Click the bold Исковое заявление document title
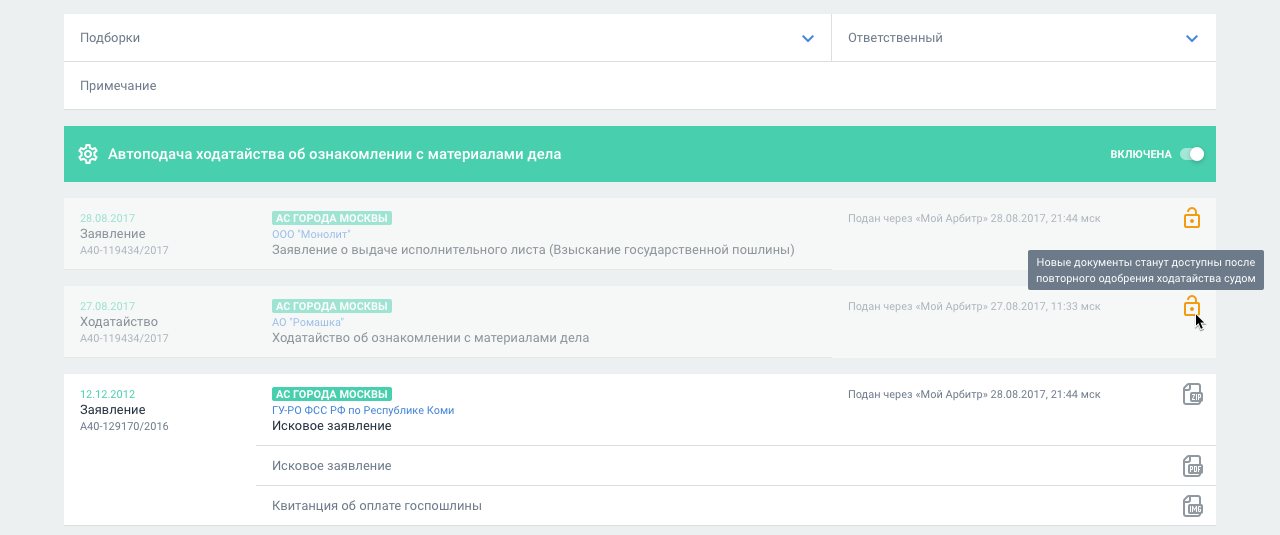Screen dimensions: 1280x535 tap(331, 426)
